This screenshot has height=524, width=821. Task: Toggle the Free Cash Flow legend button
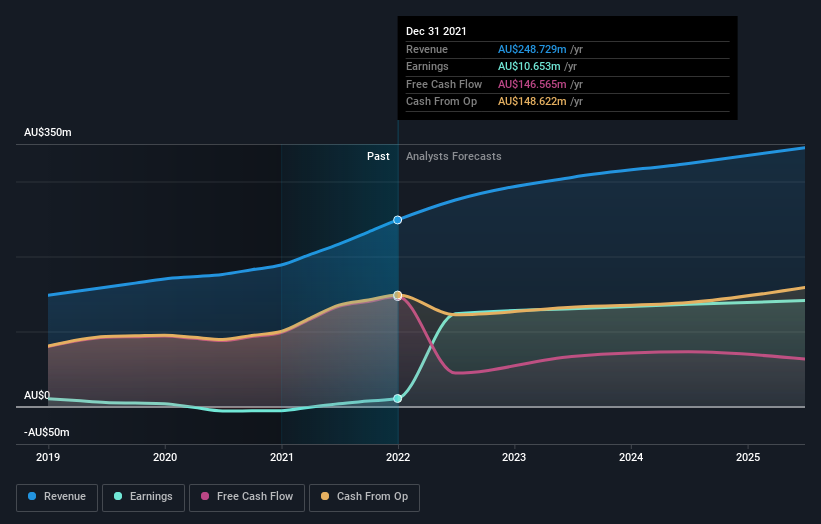[x=247, y=497]
